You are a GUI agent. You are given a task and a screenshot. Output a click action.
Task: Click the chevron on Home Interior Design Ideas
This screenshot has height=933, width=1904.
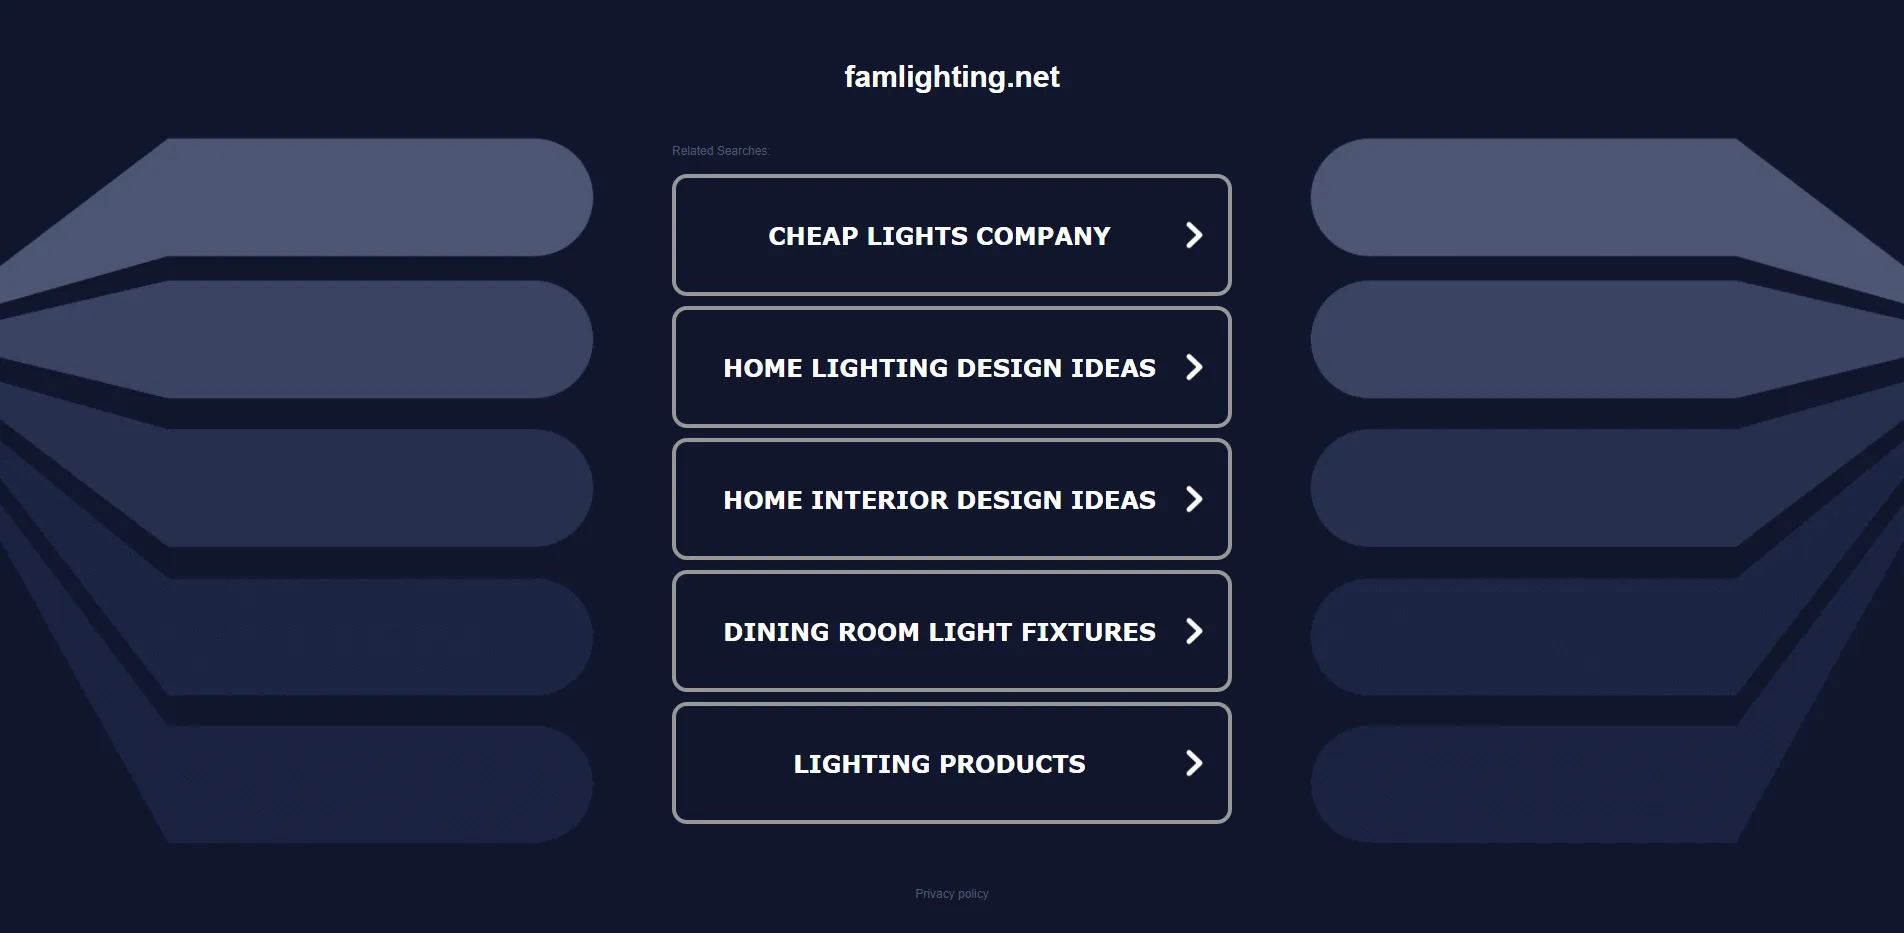(x=1193, y=499)
